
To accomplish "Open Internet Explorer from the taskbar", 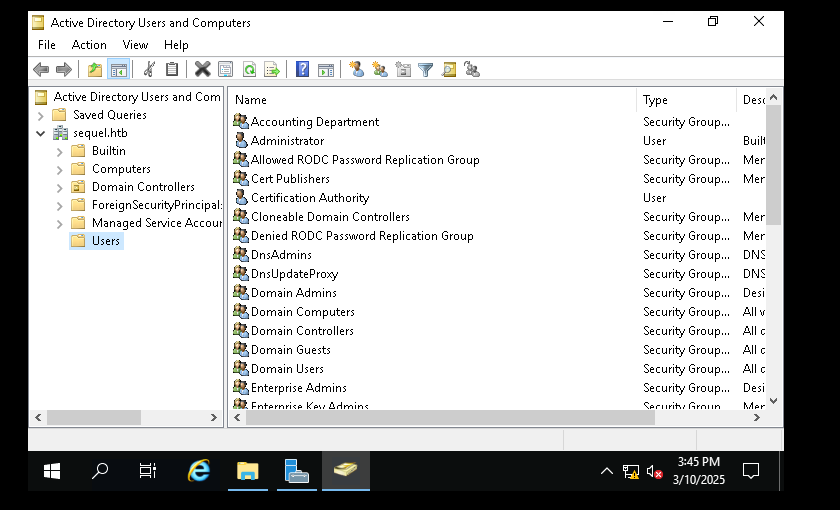I will point(199,471).
